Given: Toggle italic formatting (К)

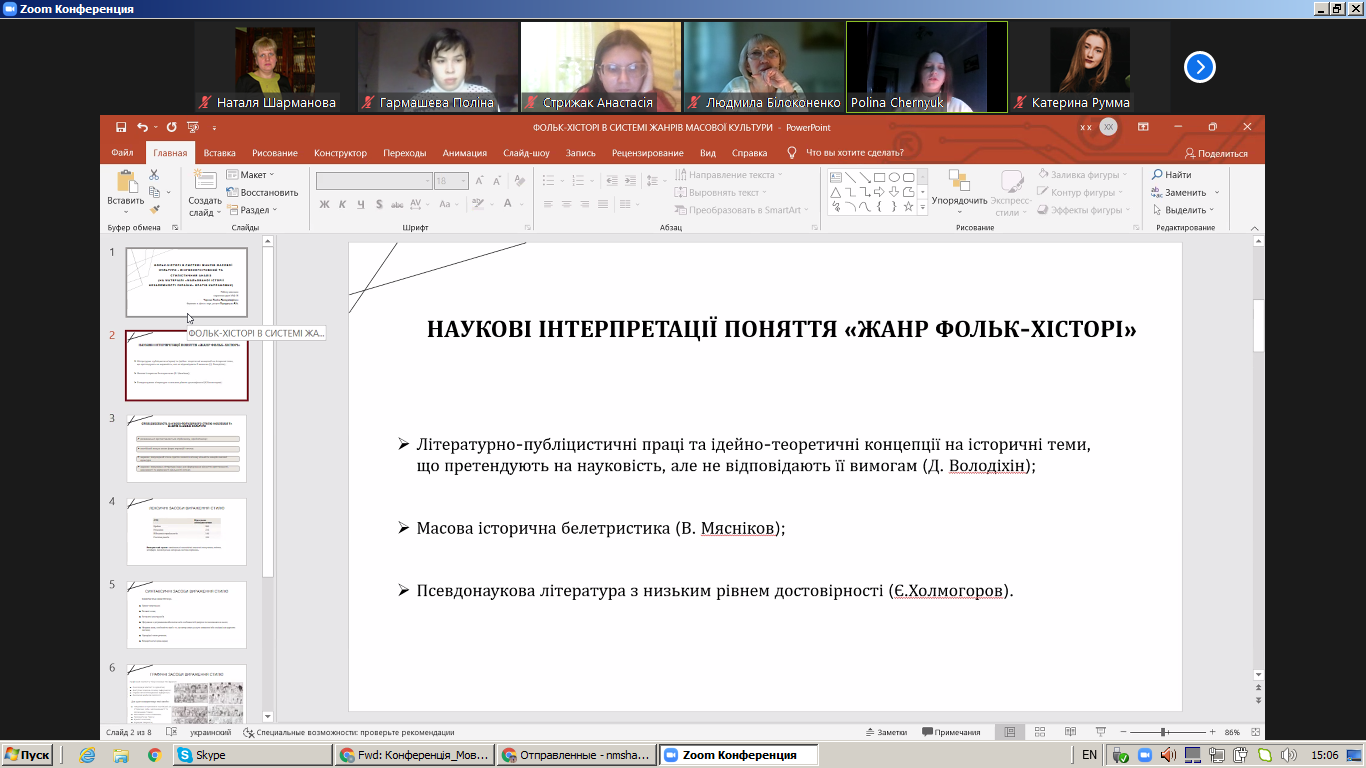Looking at the screenshot, I should coord(343,204).
